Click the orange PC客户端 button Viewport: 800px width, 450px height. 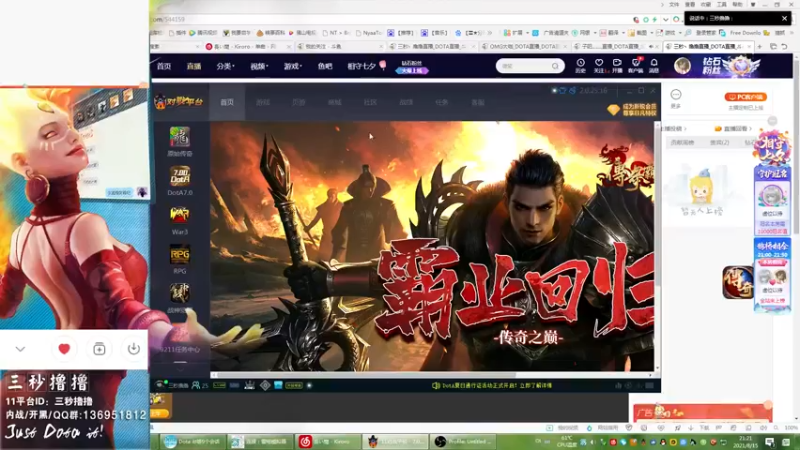tap(745, 96)
